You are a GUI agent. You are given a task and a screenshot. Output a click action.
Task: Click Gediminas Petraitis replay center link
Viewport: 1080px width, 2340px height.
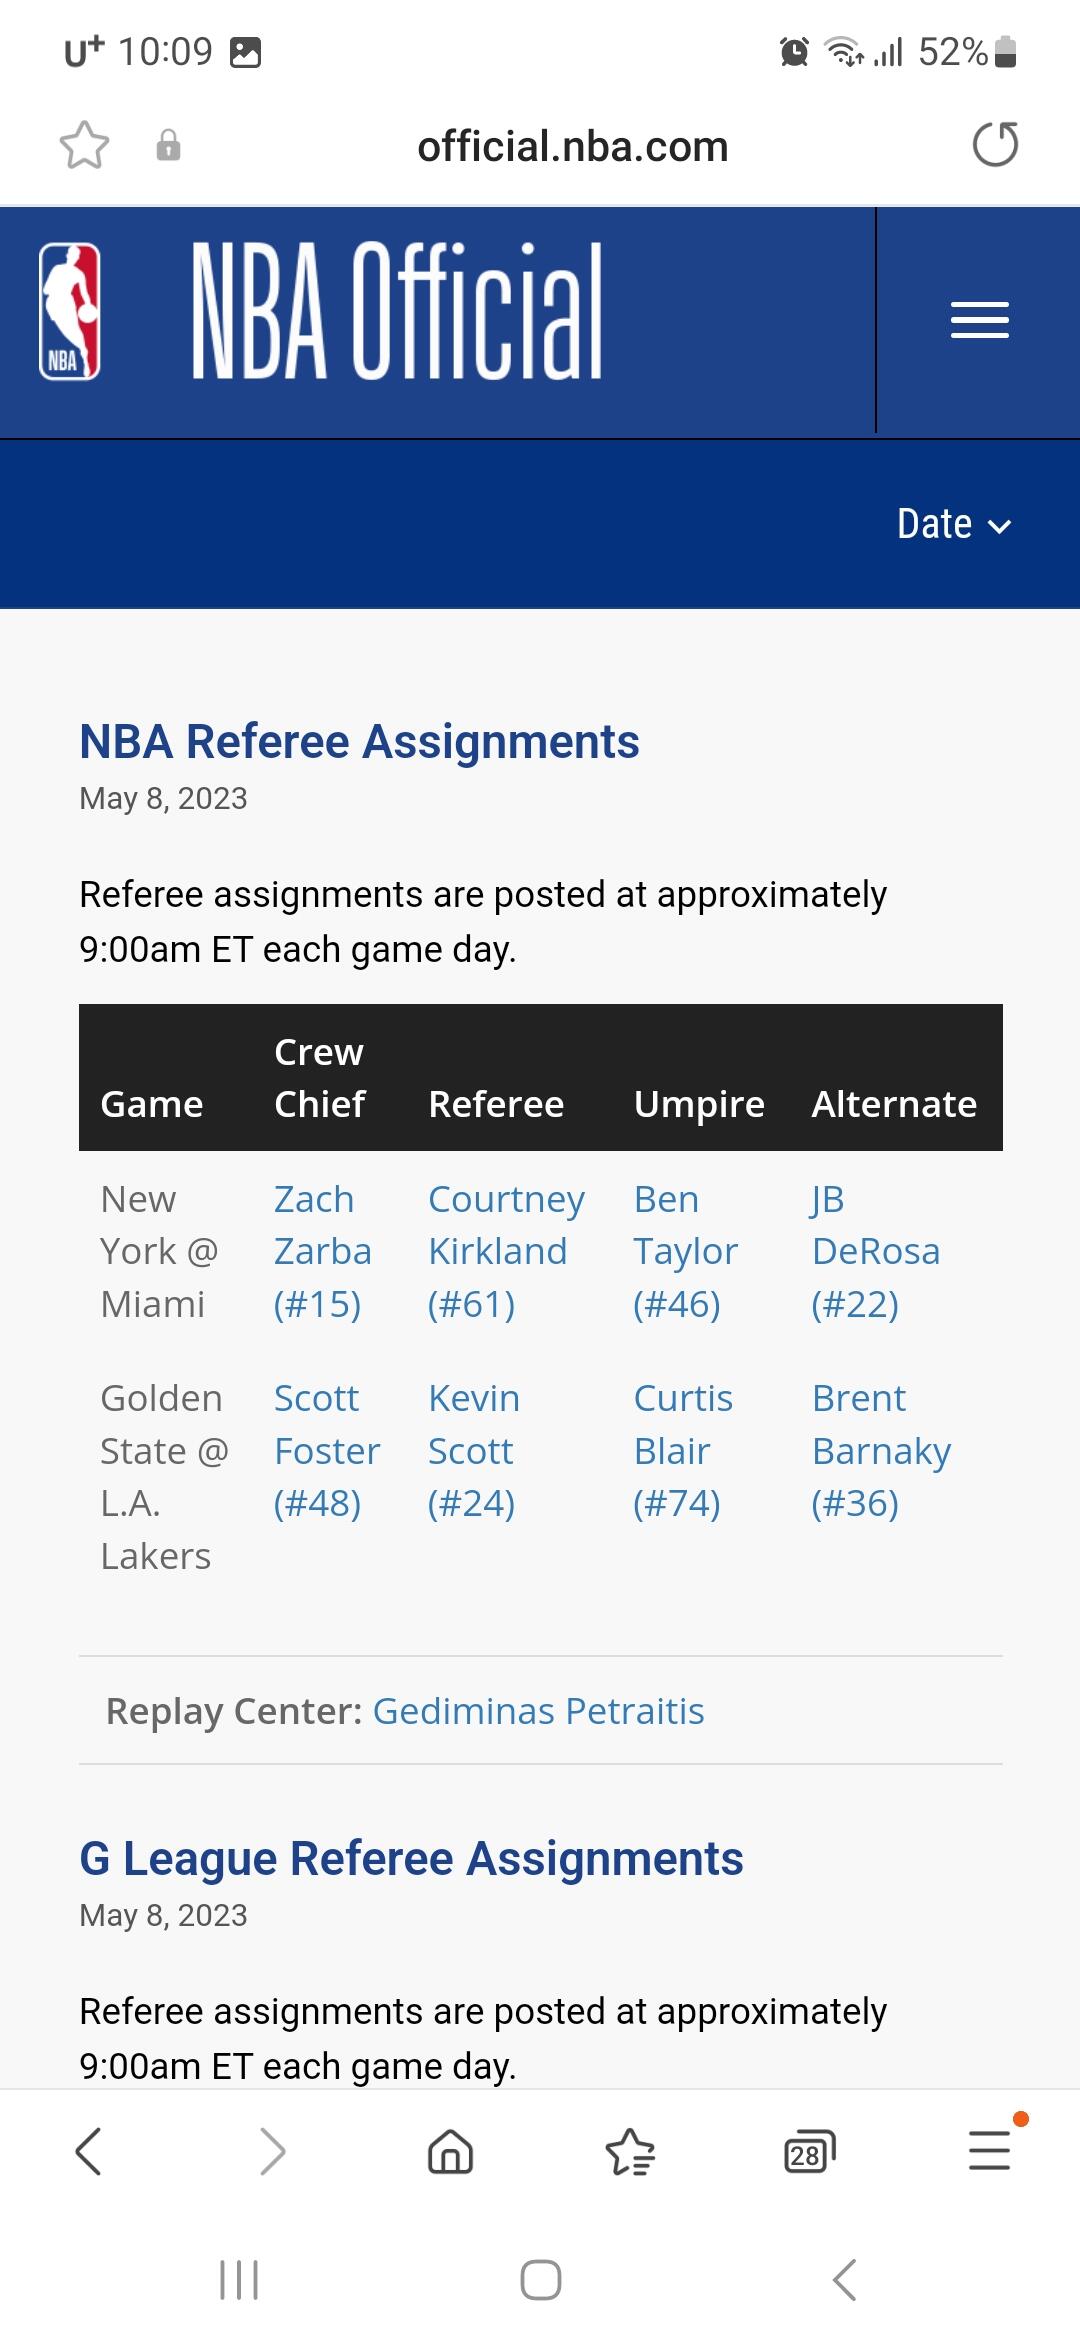pos(538,1711)
